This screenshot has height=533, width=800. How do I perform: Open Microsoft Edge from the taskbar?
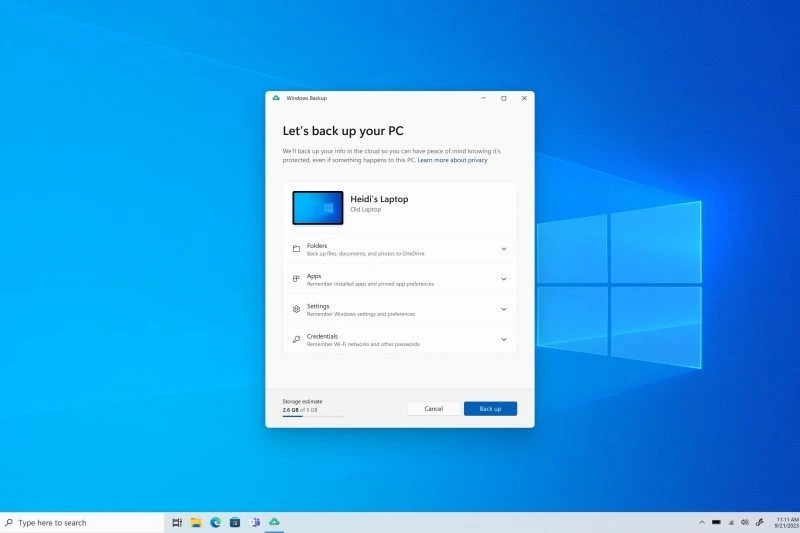[x=215, y=522]
